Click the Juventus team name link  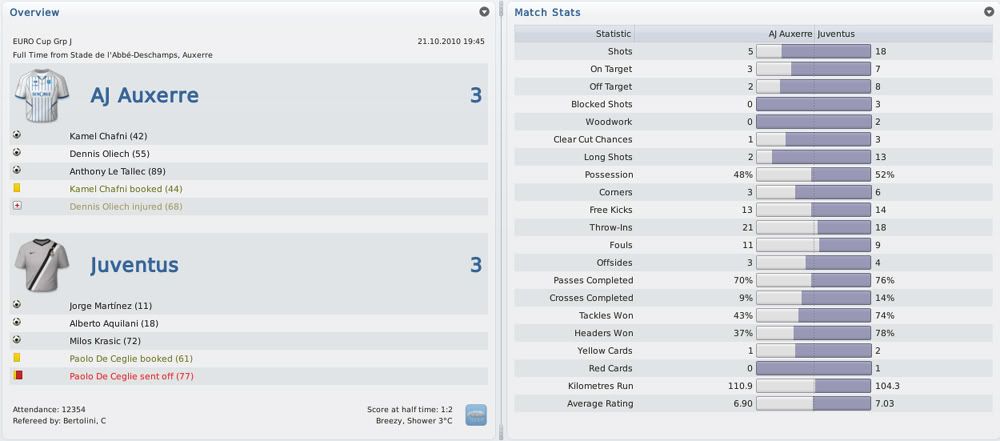(x=134, y=265)
